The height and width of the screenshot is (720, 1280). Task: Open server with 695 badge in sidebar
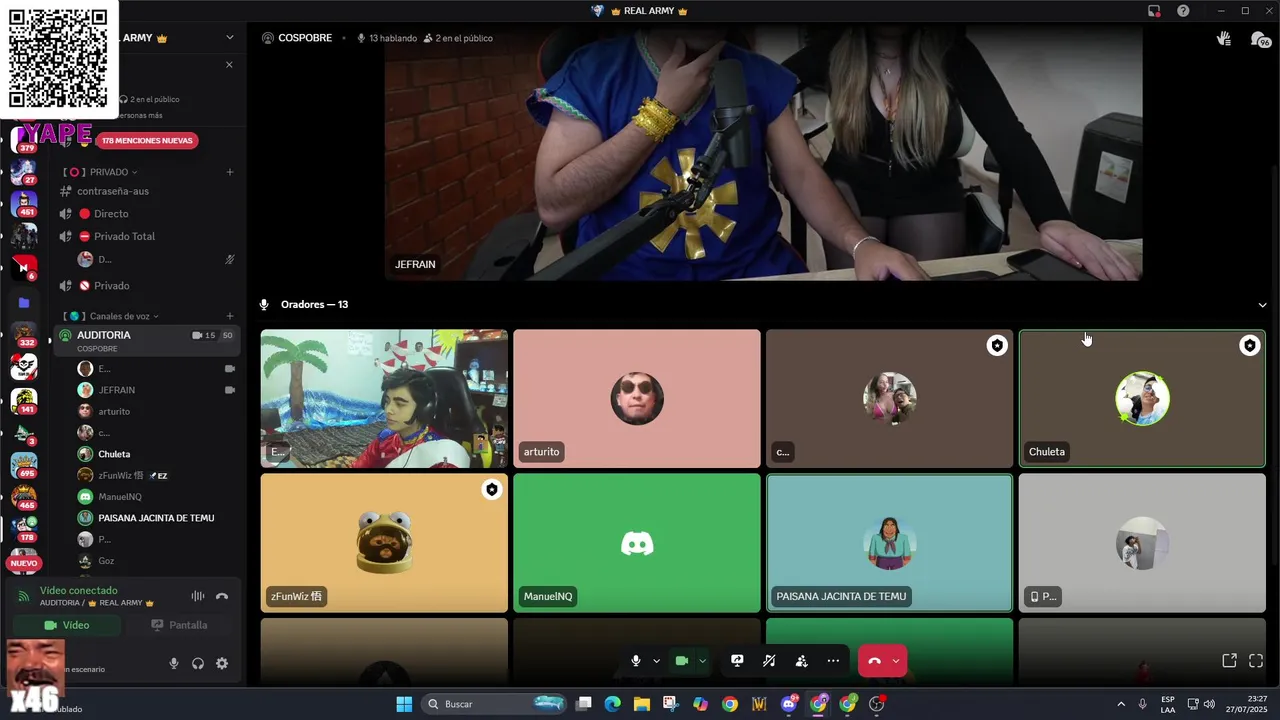point(24,466)
